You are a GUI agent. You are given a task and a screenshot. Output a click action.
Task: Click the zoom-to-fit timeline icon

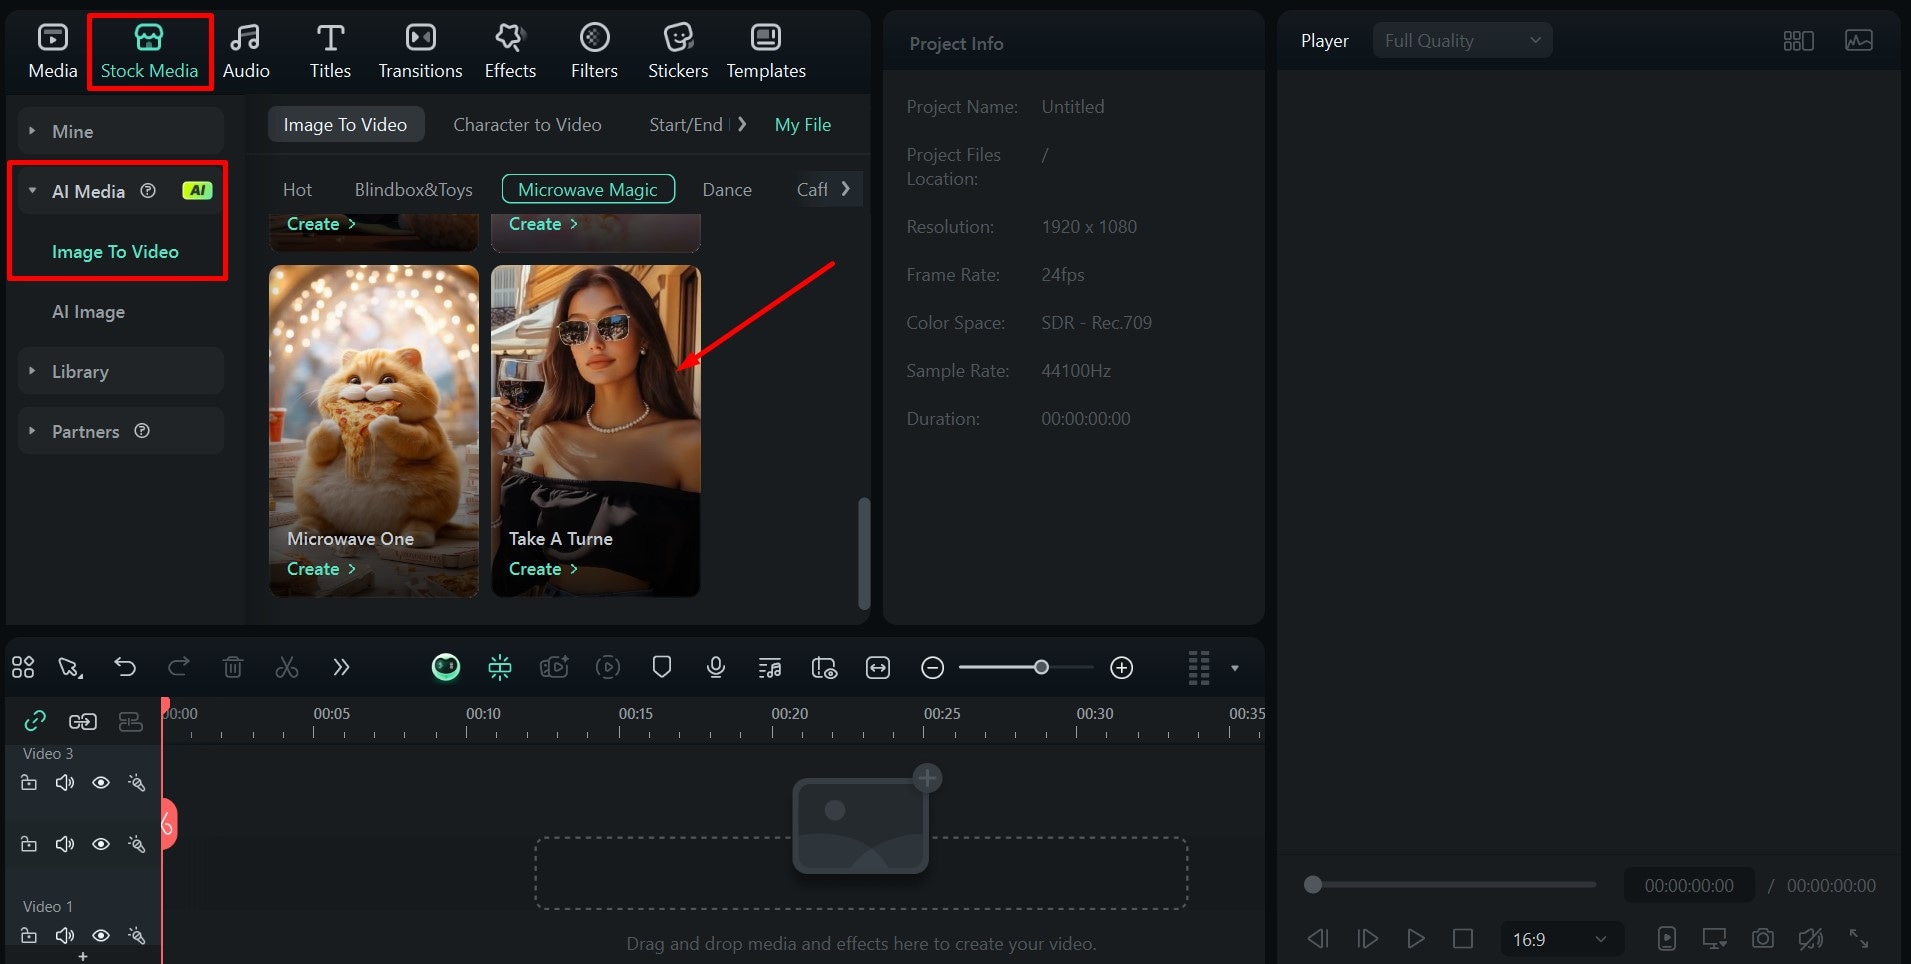tap(878, 667)
